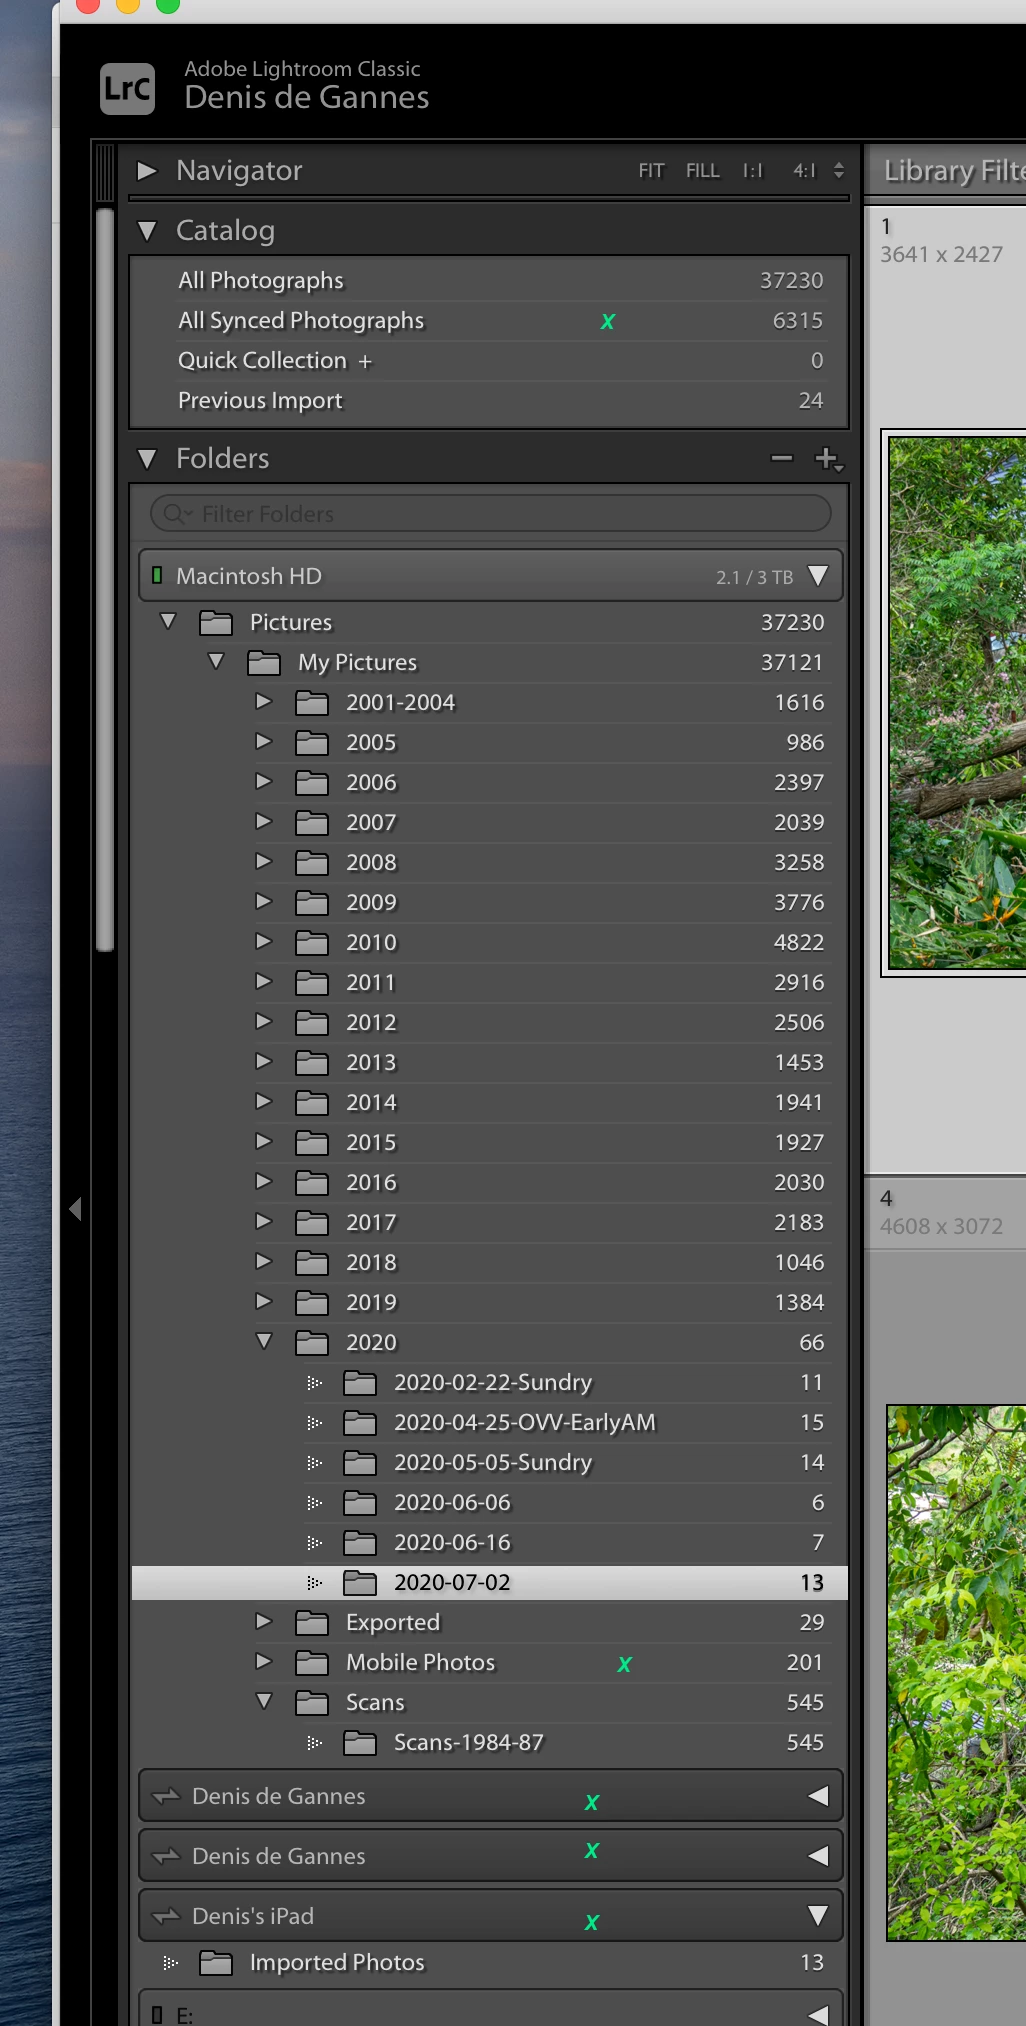Select the 2005 folder icon
The height and width of the screenshot is (2026, 1026).
[312, 743]
